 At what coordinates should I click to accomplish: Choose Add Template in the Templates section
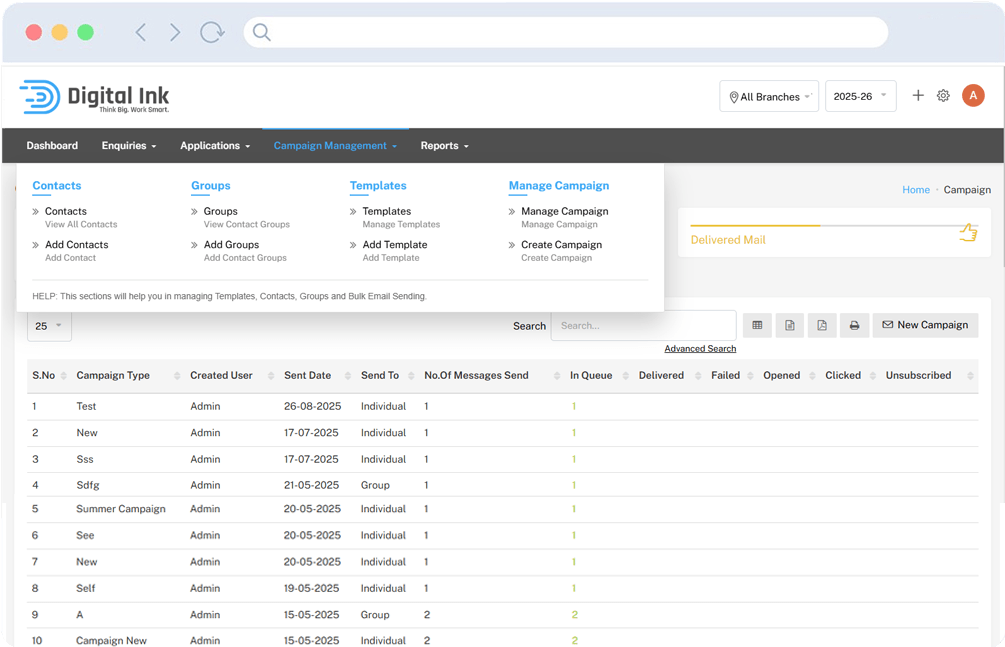tap(394, 245)
